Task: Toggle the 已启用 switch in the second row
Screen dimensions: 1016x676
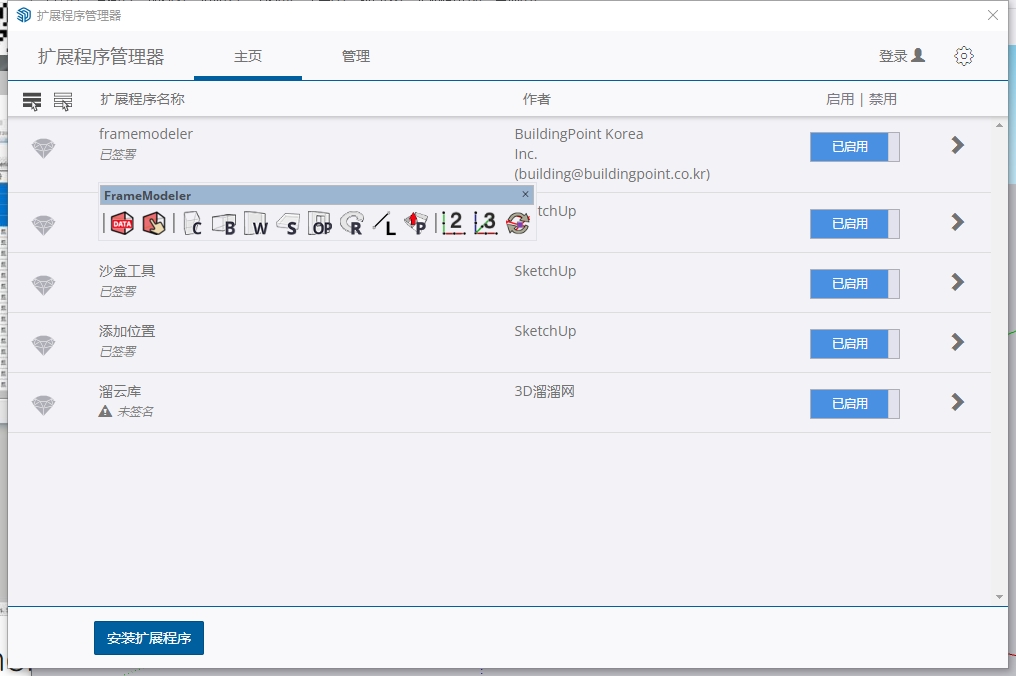Action: [855, 224]
